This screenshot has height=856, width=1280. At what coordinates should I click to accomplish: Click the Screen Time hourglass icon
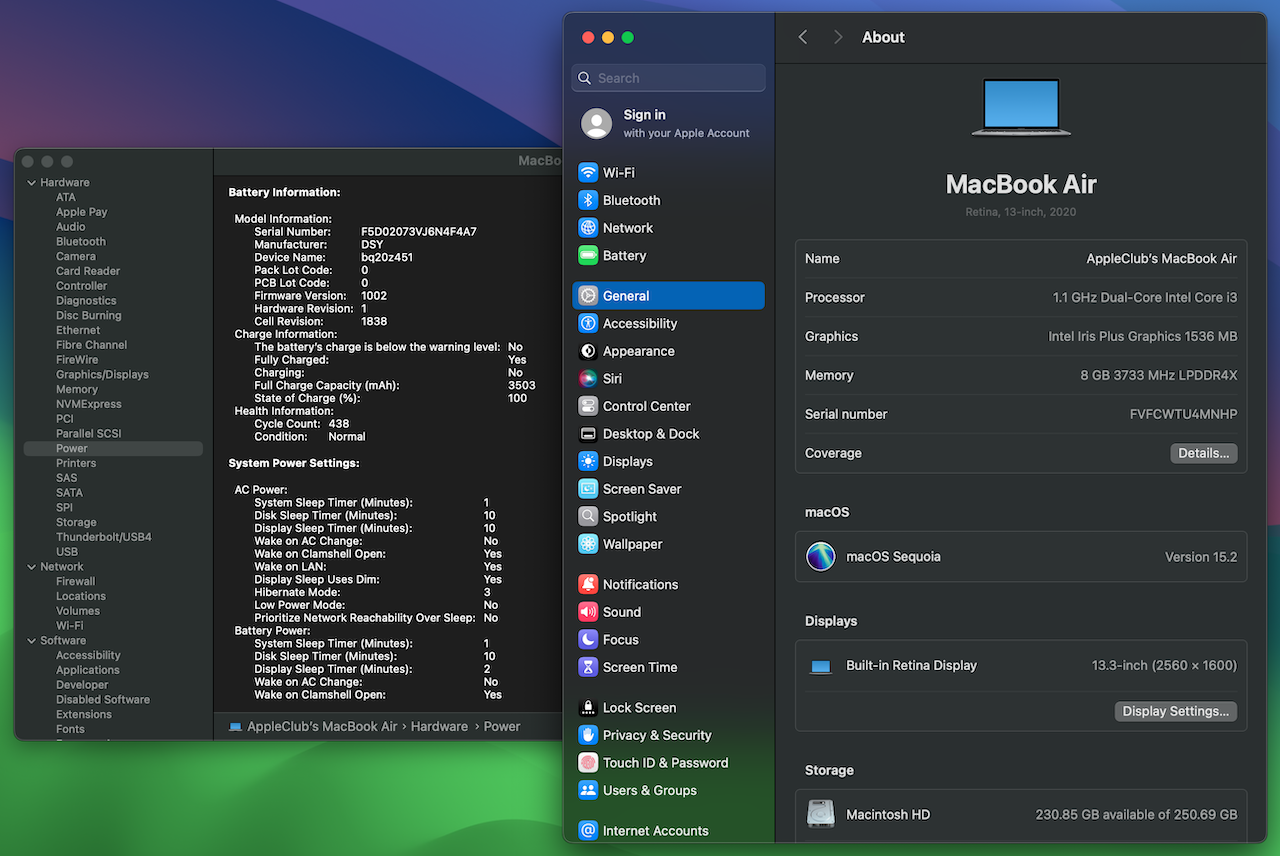[588, 668]
